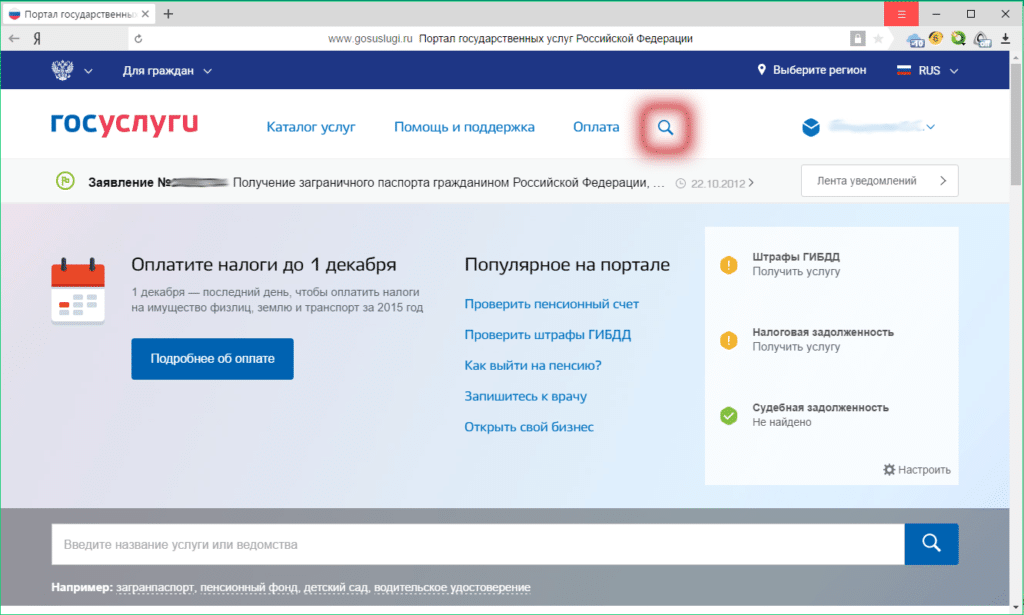Open Как выйти на пенсию? link

coord(533,365)
